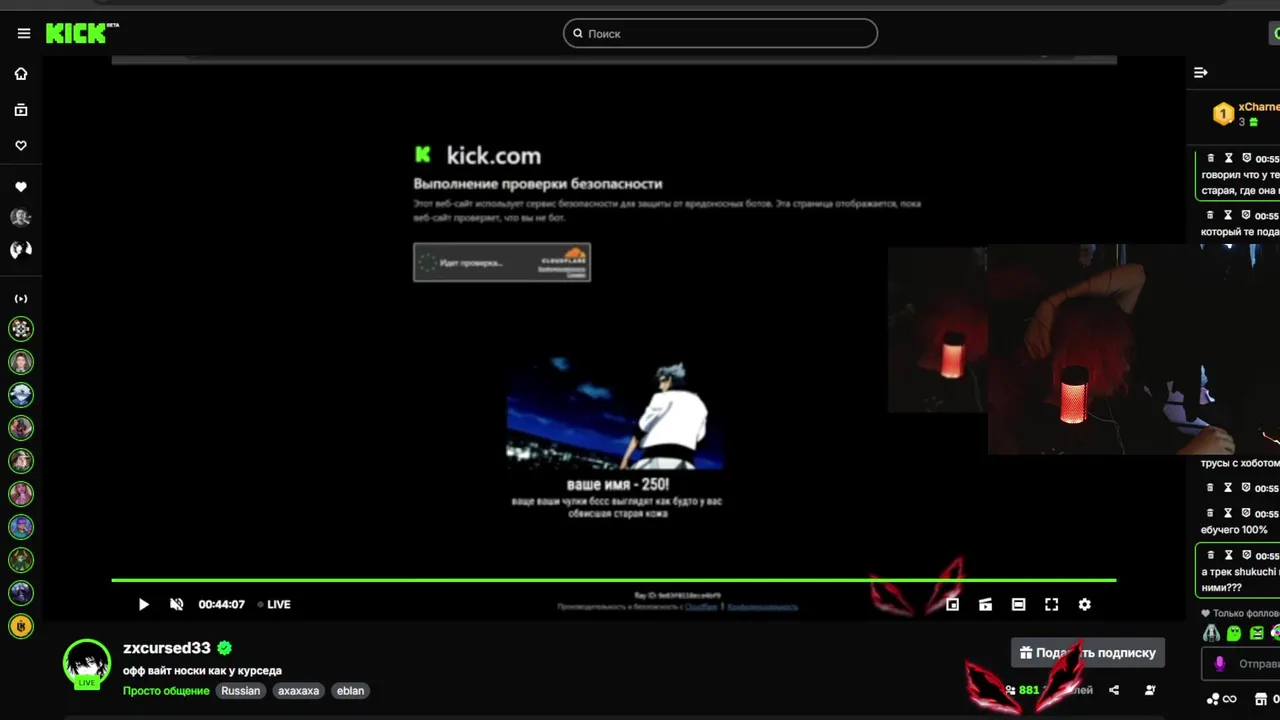This screenshot has height=720, width=1280.
Task: Delete the 'который те пода' chat message
Action: pos(1211,215)
